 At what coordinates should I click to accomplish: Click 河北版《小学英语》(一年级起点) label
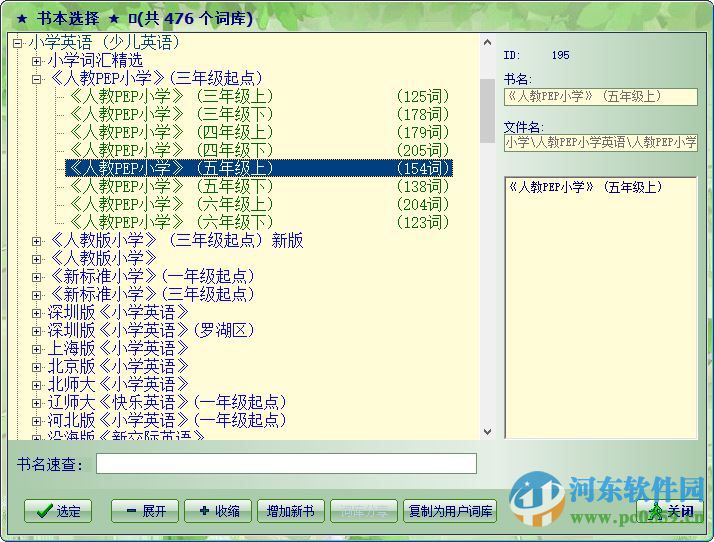coord(167,420)
